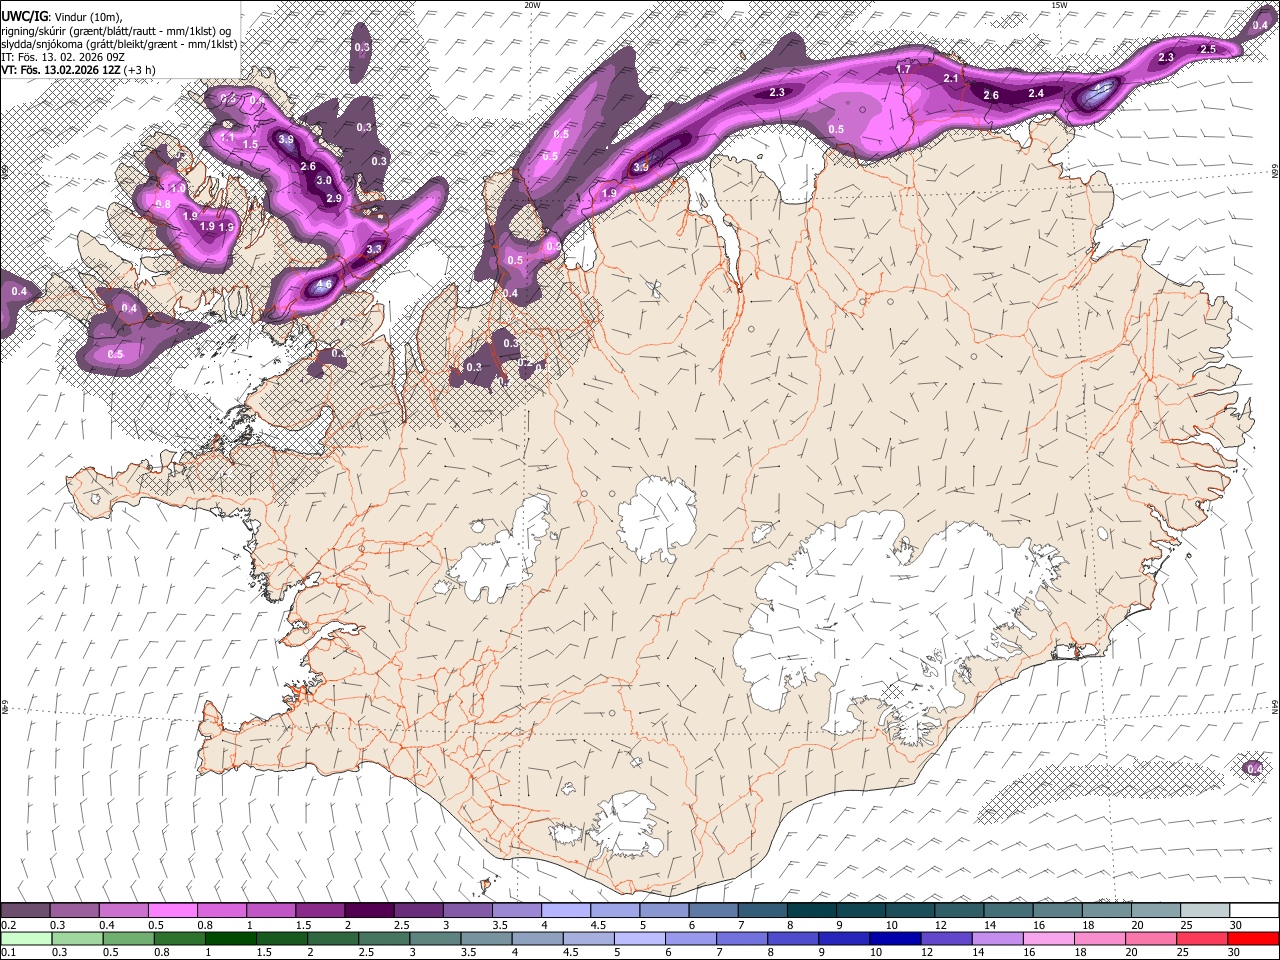Select the darkest purple swatch between 2 and 2.5

(x=368, y=911)
